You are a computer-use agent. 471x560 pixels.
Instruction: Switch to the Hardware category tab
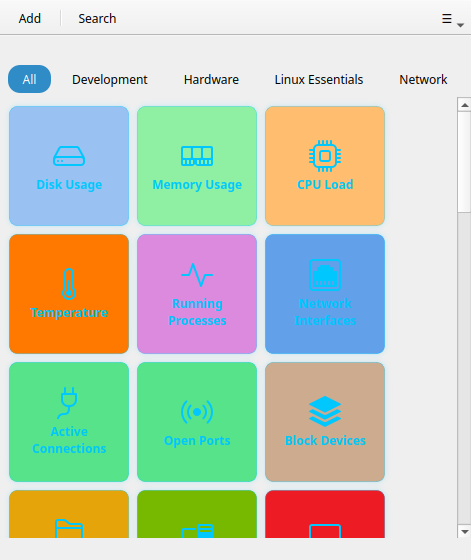[x=211, y=79]
